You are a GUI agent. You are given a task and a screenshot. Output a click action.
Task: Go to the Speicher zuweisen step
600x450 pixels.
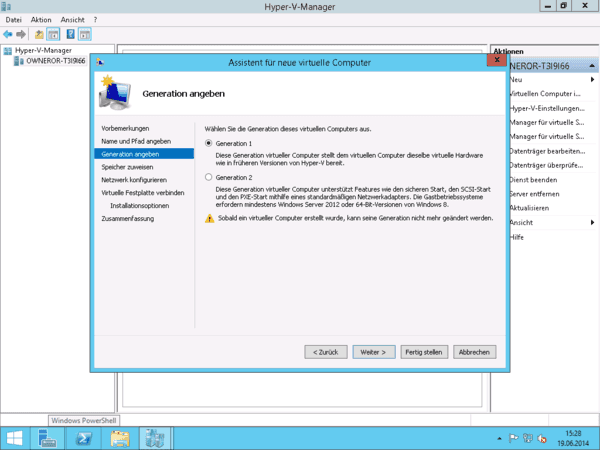point(127,167)
